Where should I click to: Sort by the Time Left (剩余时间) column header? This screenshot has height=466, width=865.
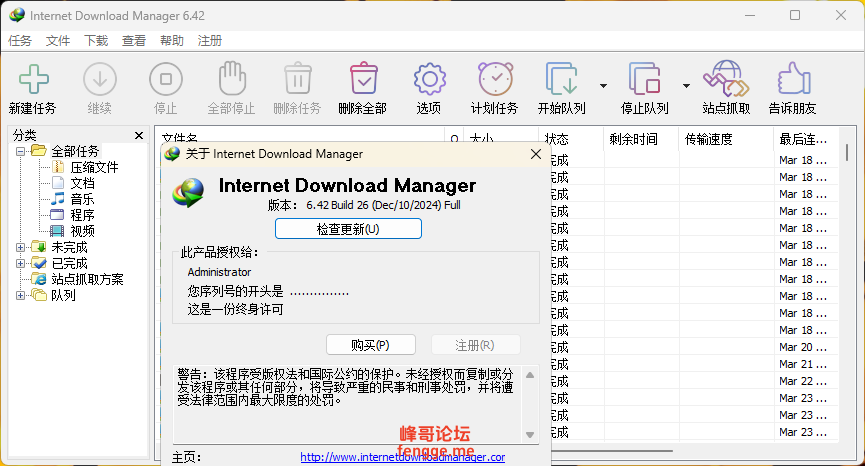point(642,139)
